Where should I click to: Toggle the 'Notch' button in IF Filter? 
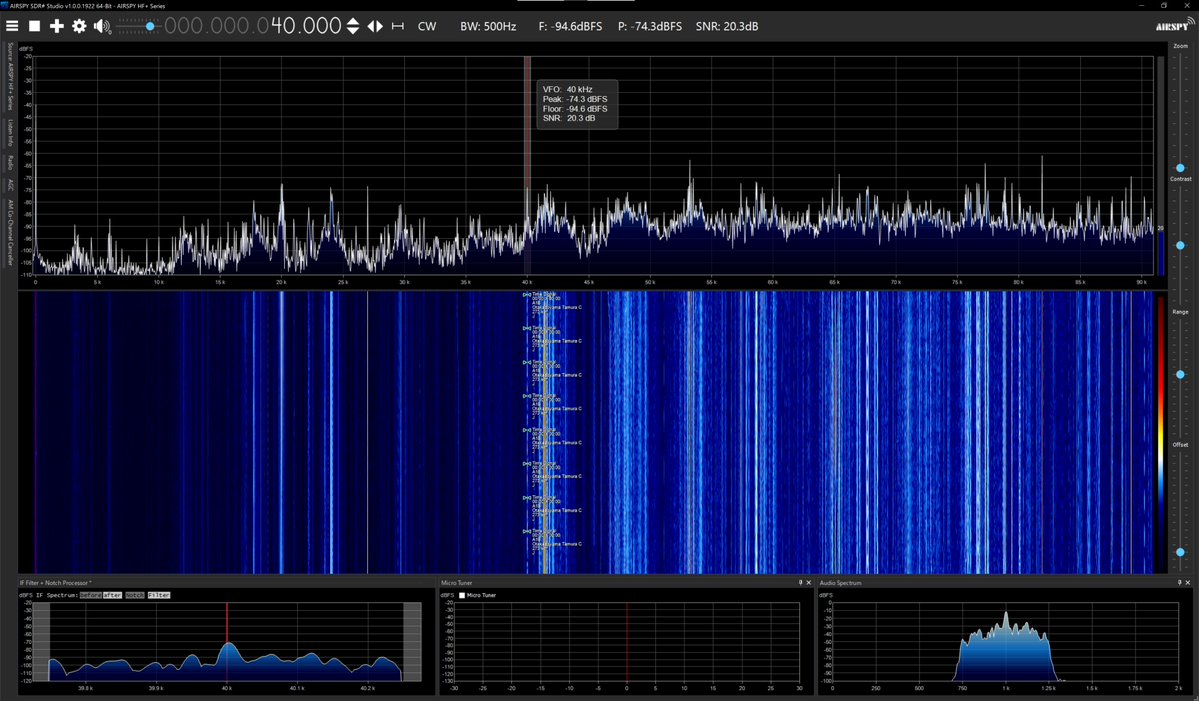tap(135, 595)
